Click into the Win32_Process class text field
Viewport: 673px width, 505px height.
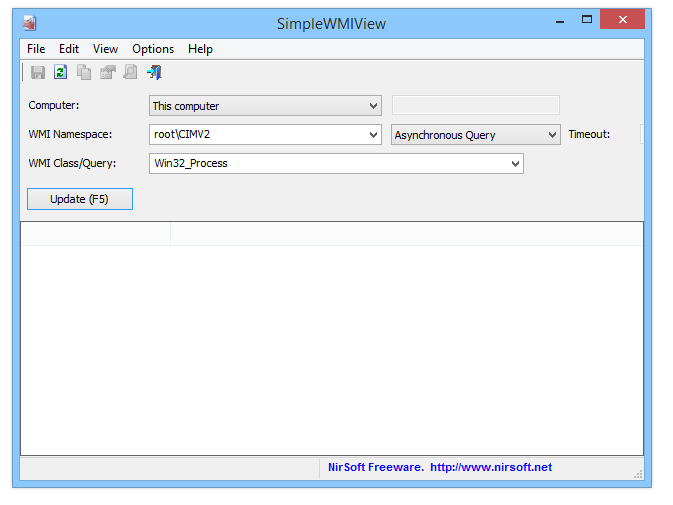pos(329,163)
